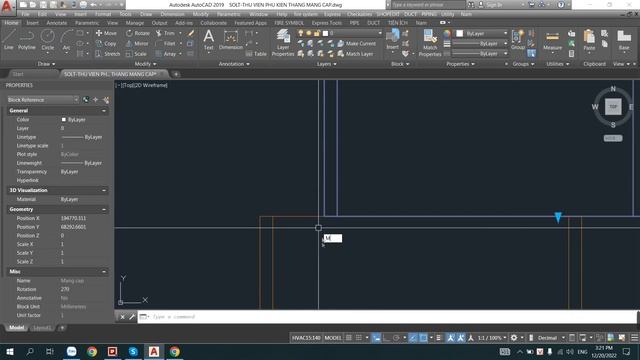
Task: Click the Paste clipboard button
Action: (589, 40)
